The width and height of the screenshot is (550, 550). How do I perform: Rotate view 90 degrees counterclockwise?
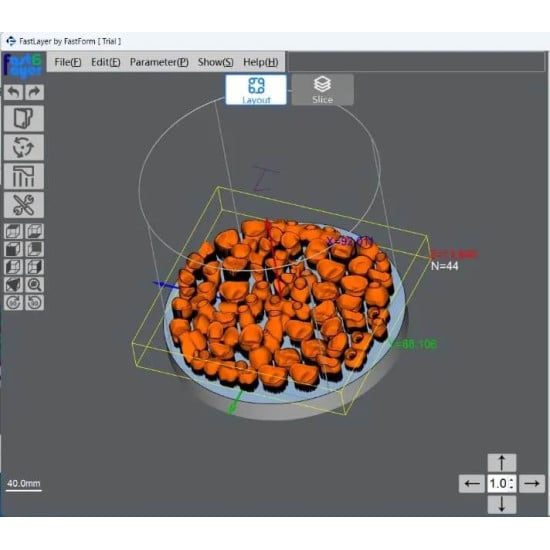click(34, 303)
